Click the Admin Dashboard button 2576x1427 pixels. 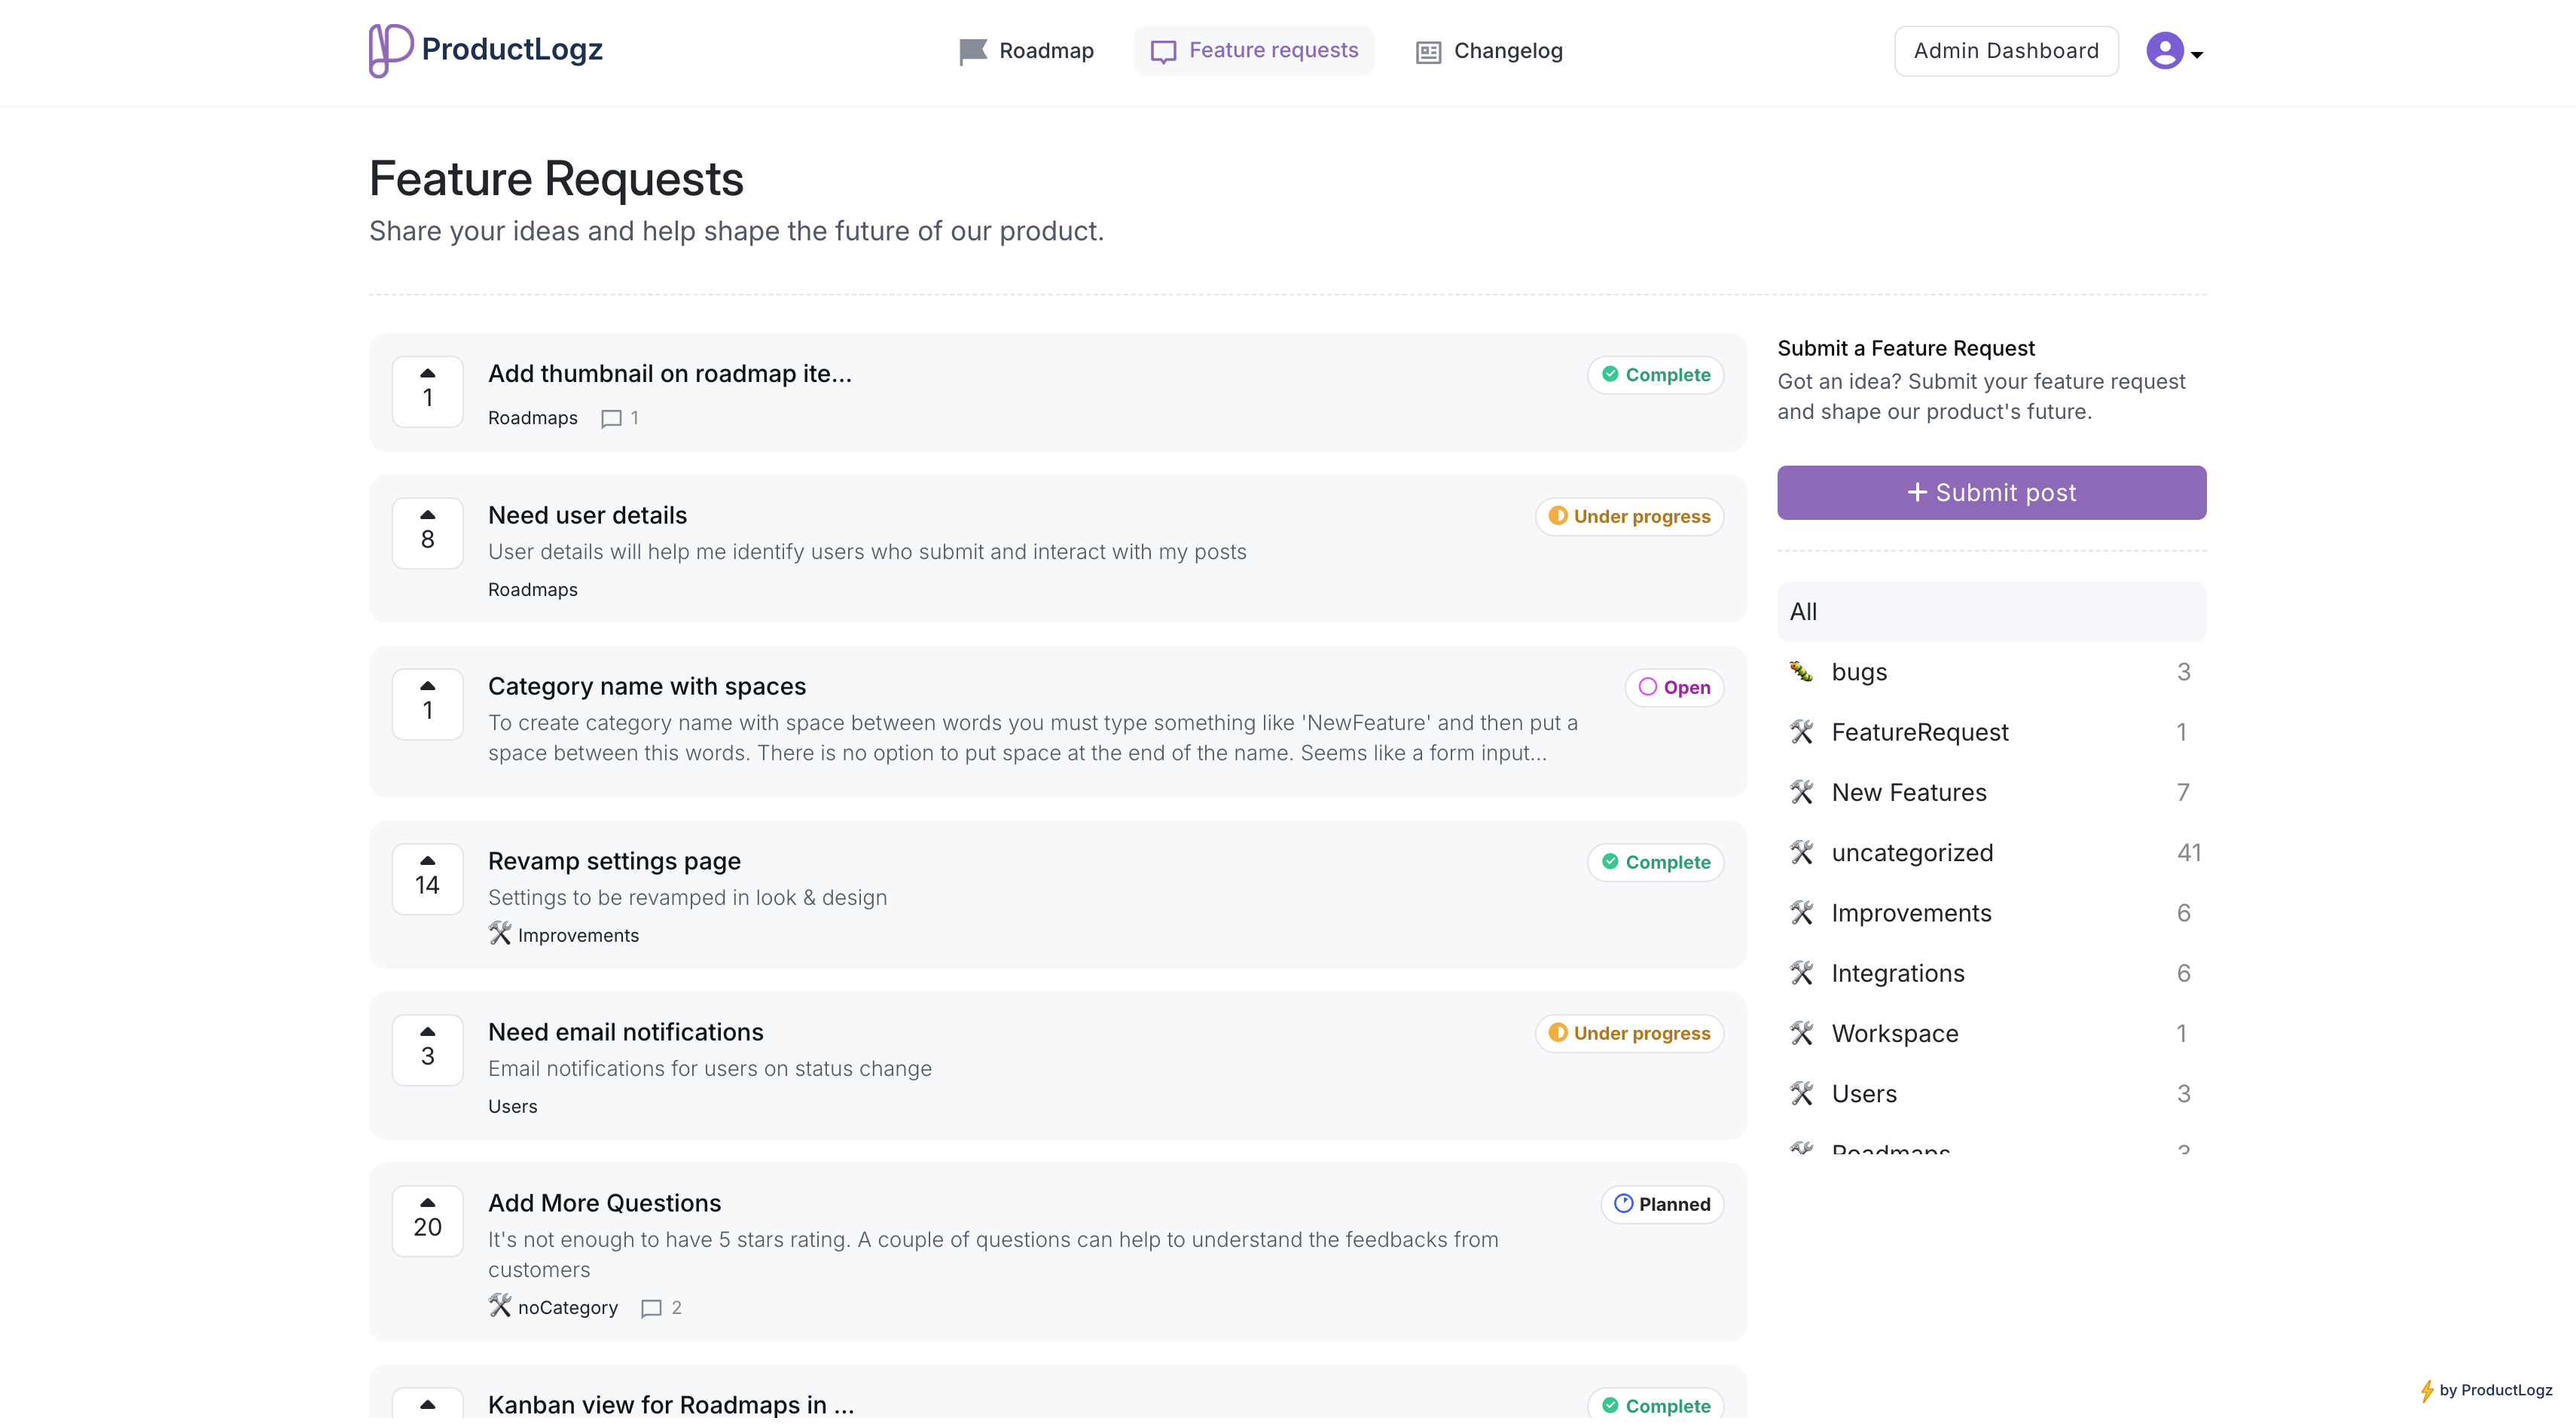point(2005,51)
